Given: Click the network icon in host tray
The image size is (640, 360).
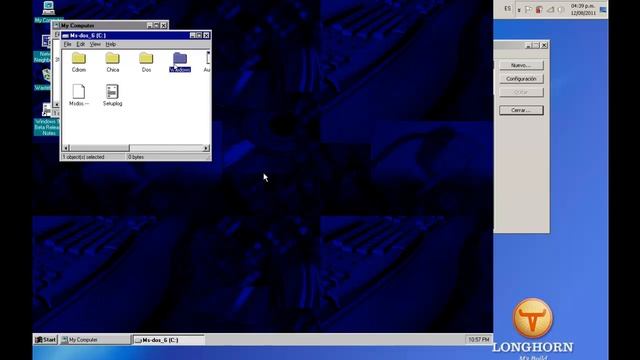Looking at the screenshot, I should [550, 9].
